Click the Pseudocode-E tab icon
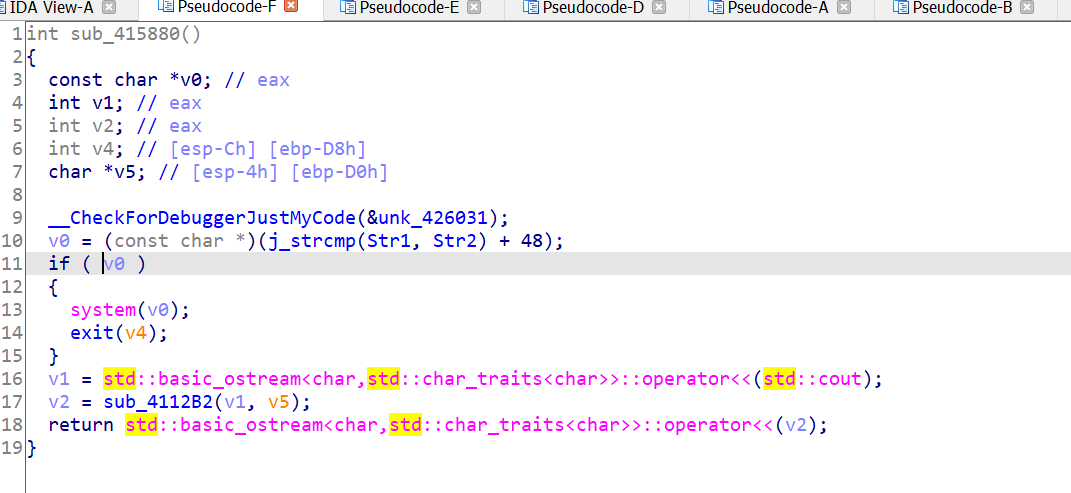This screenshot has height=493, width=1071. tap(348, 8)
